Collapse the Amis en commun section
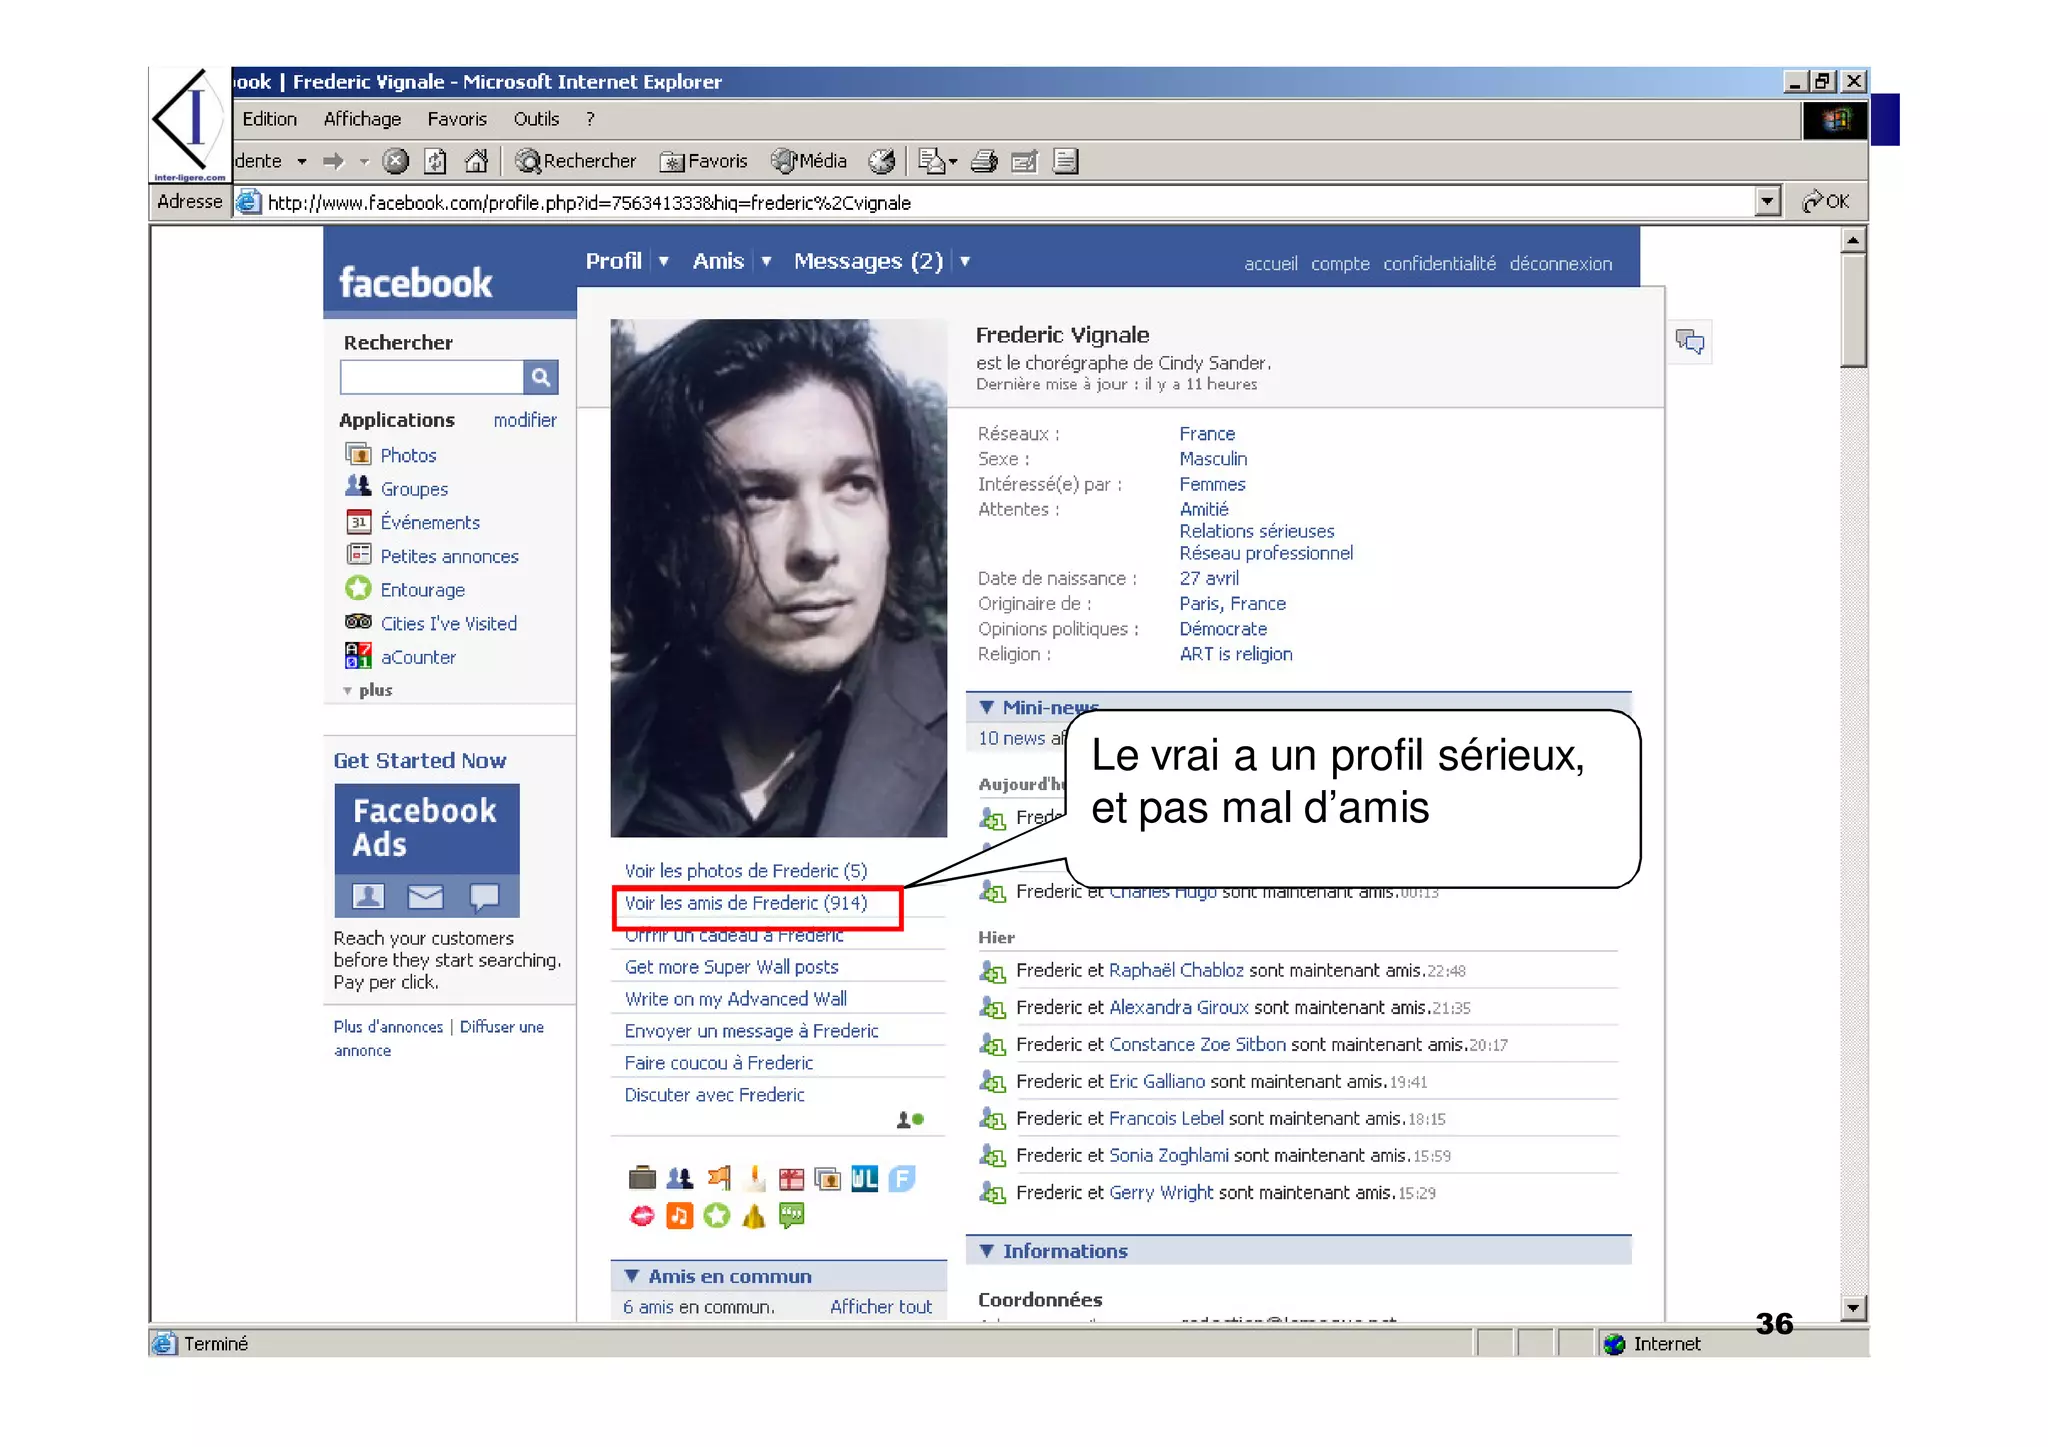The height and width of the screenshot is (1447, 2048). click(632, 1276)
